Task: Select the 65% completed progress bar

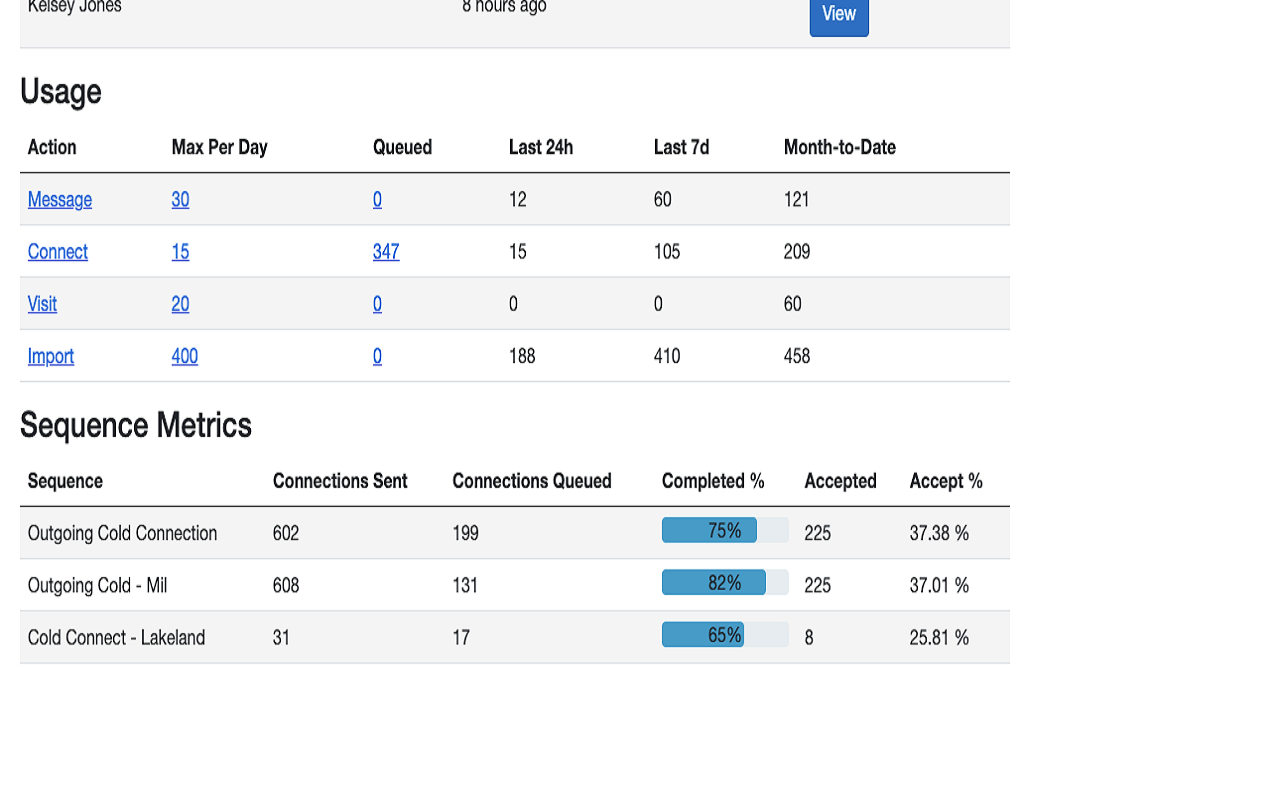Action: coord(724,635)
